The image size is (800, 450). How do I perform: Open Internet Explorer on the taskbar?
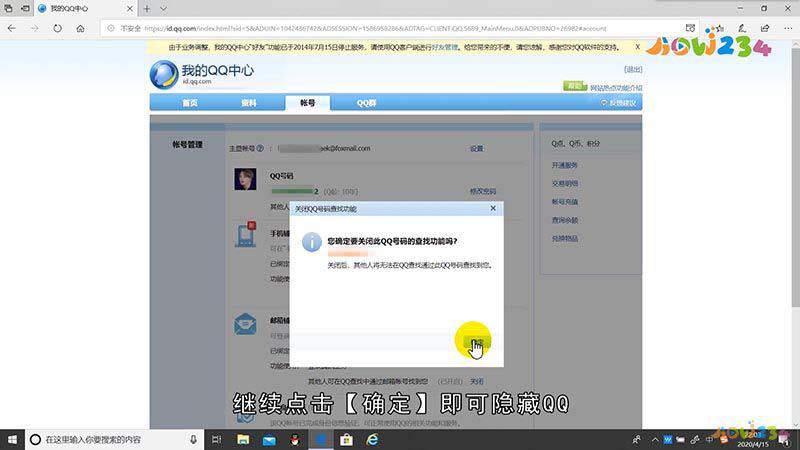click(372, 439)
